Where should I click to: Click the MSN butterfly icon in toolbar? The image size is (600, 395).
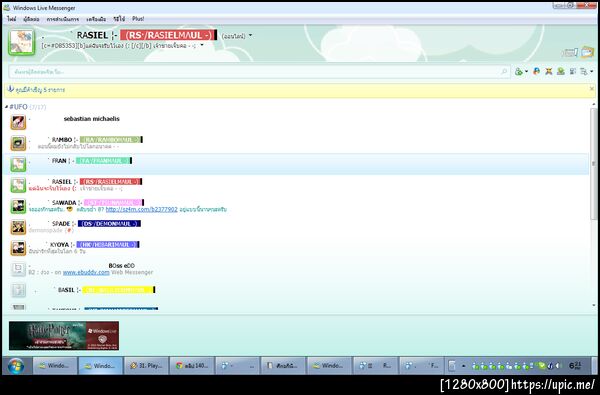536,71
